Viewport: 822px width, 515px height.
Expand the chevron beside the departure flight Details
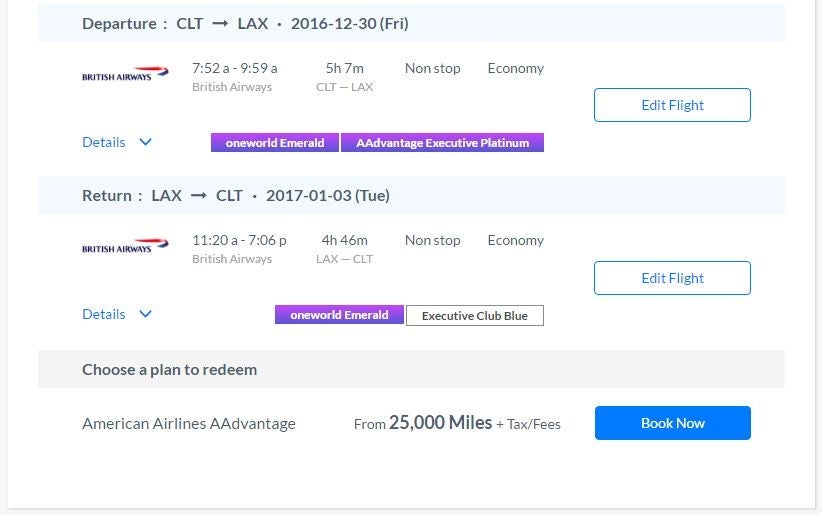point(146,142)
